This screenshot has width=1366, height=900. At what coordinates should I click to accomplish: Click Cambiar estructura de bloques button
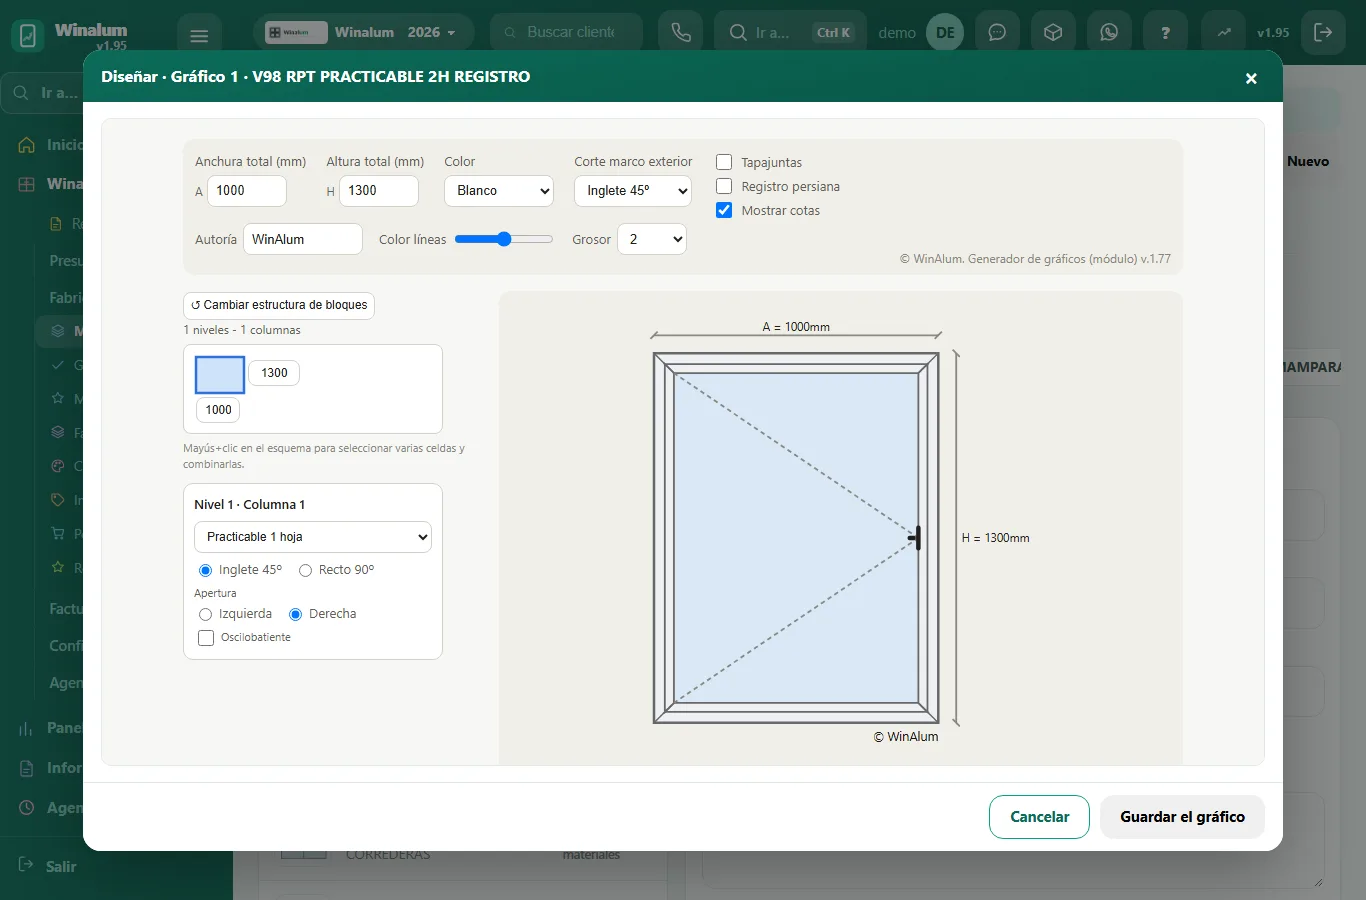(x=279, y=305)
